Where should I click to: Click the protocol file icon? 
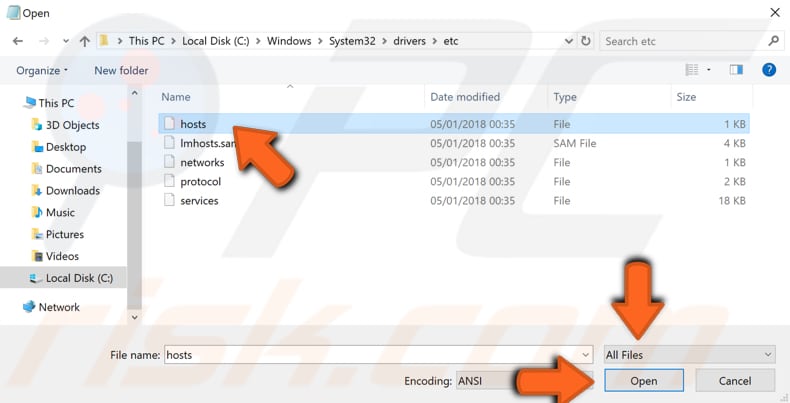coord(169,181)
